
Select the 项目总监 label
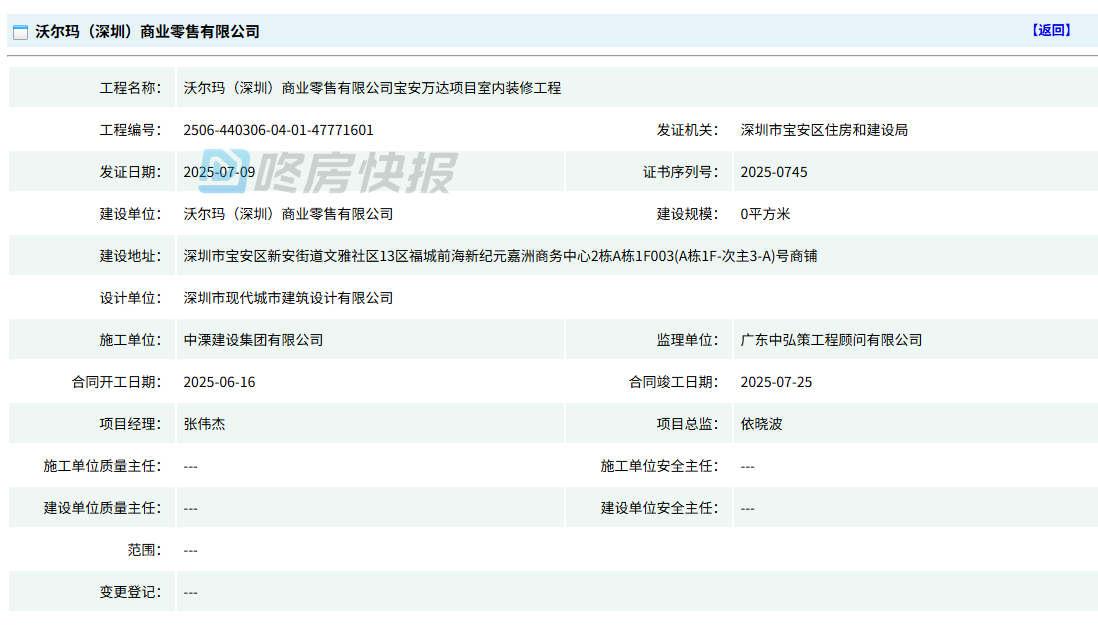[x=687, y=425]
